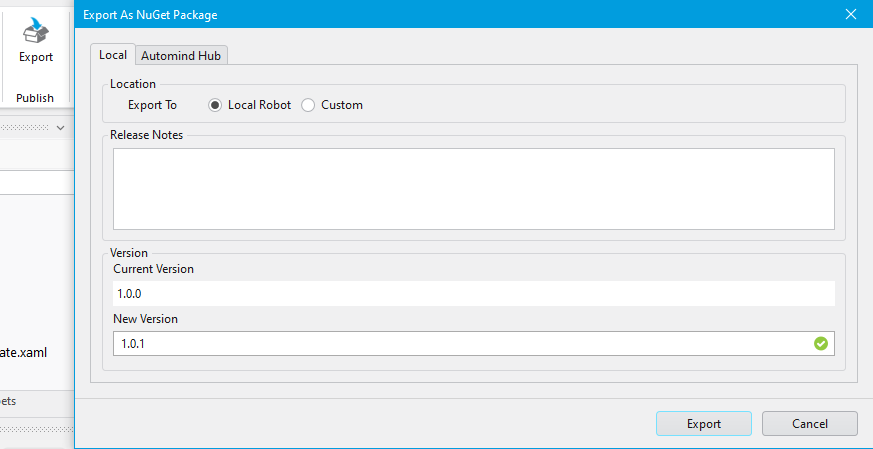The image size is (873, 449).
Task: Click the green checkmark in New Version field
Action: [x=821, y=344]
